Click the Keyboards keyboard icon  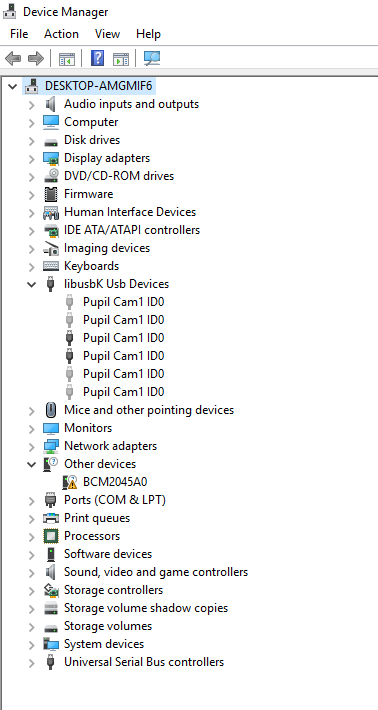click(51, 266)
